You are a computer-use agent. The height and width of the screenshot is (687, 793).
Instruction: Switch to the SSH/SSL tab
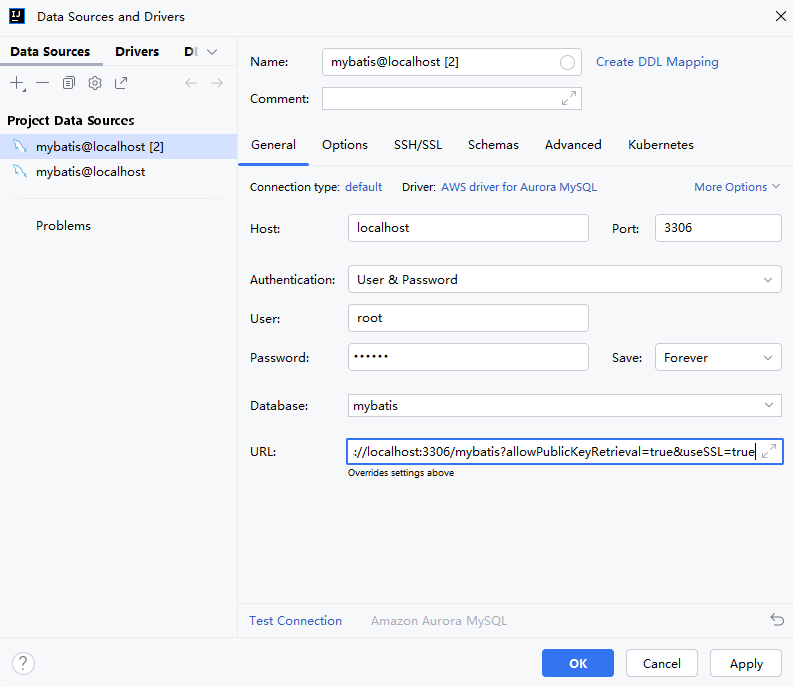point(418,145)
